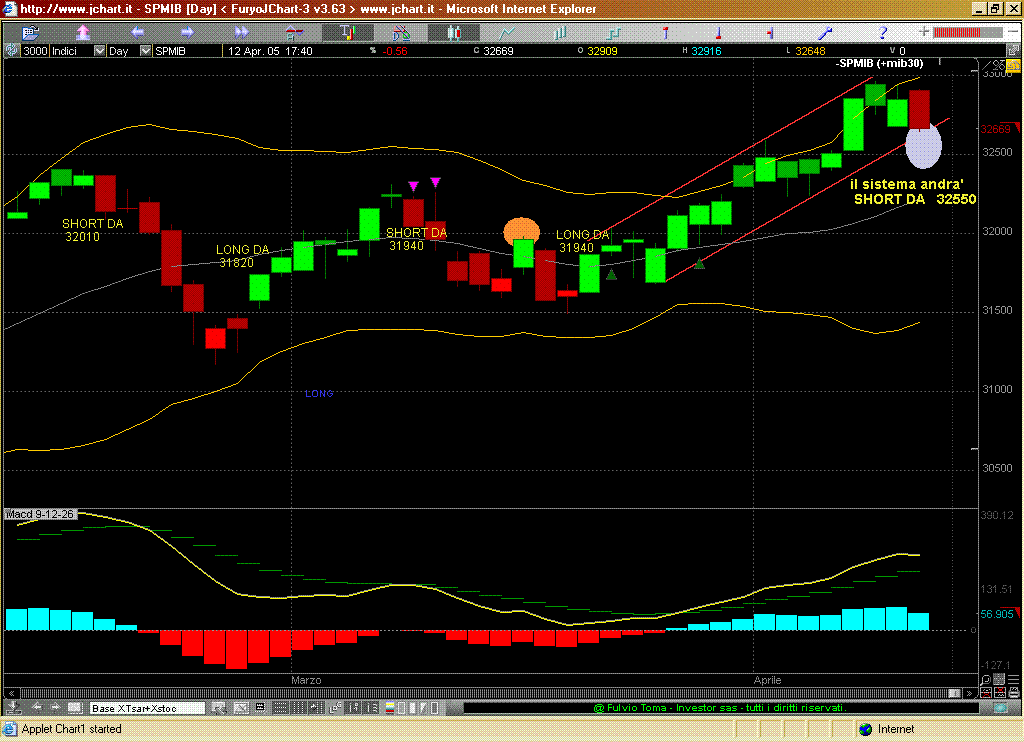The image size is (1024, 742).
Task: Select the candlestick chart type icon
Action: click(455, 31)
